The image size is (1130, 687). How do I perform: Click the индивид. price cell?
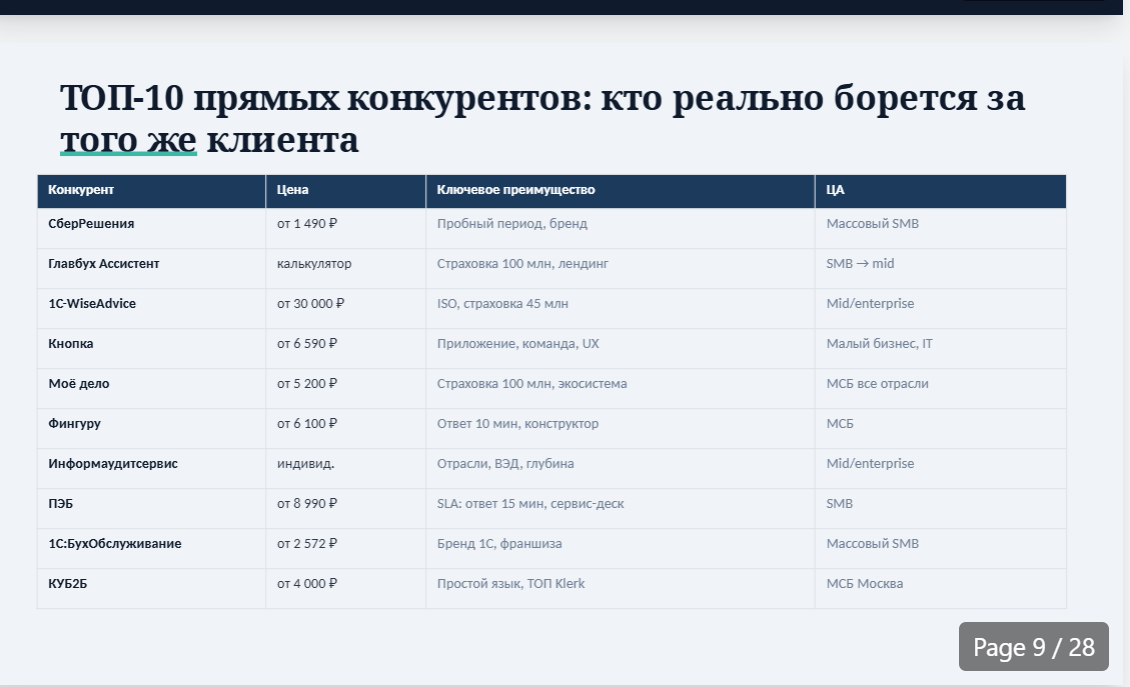(x=346, y=469)
